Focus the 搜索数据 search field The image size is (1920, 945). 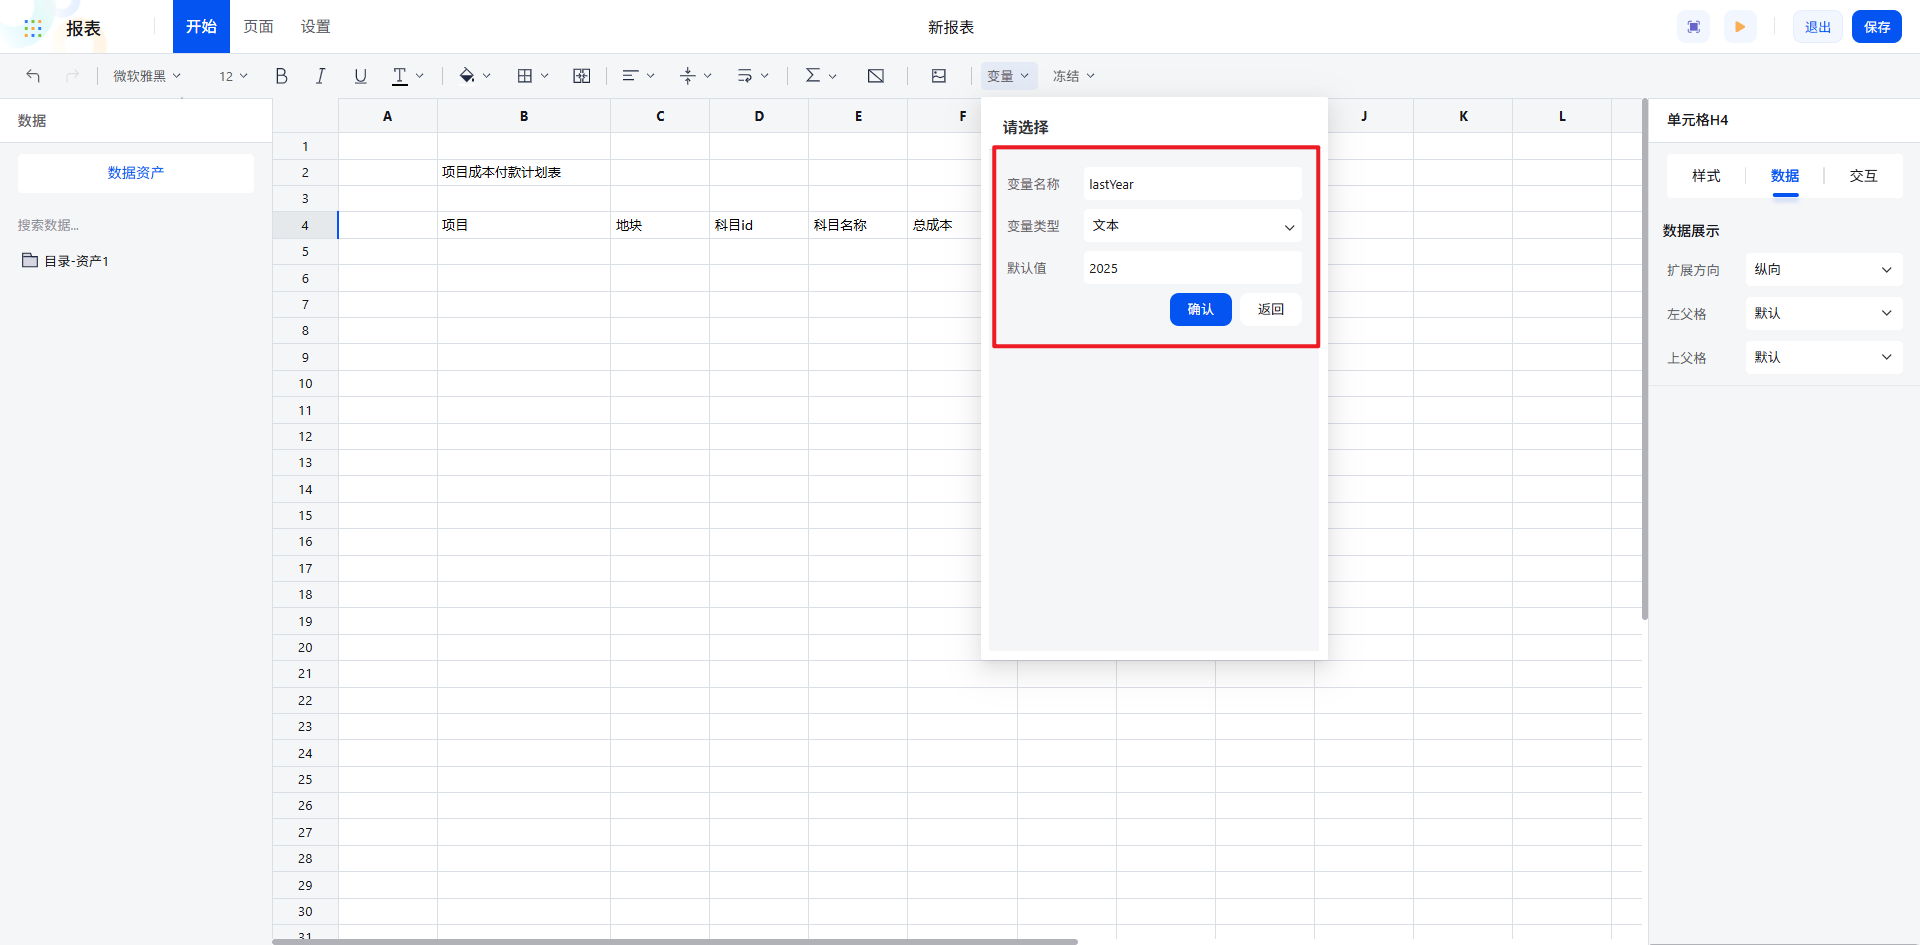pos(136,225)
